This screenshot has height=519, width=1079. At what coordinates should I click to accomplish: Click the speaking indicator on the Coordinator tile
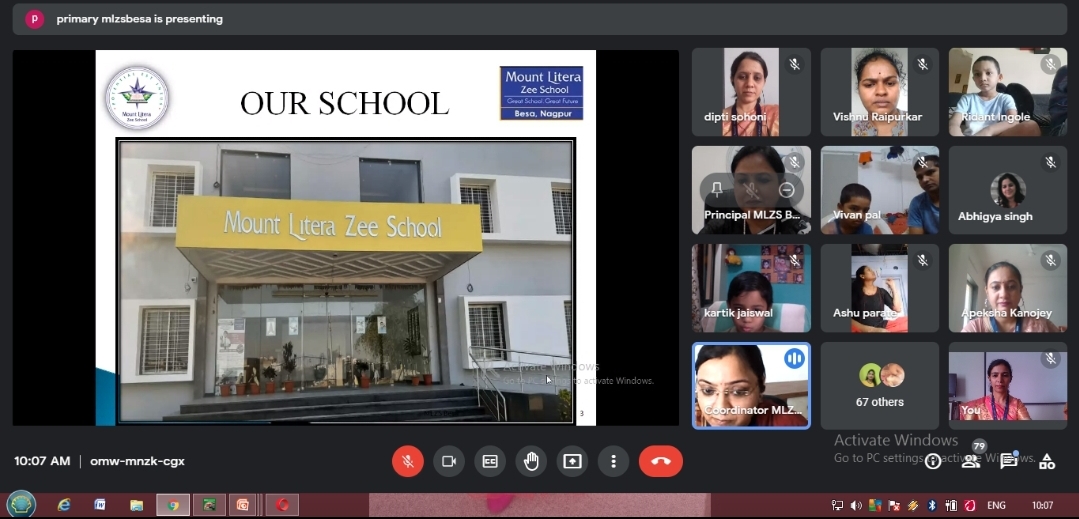click(x=794, y=358)
